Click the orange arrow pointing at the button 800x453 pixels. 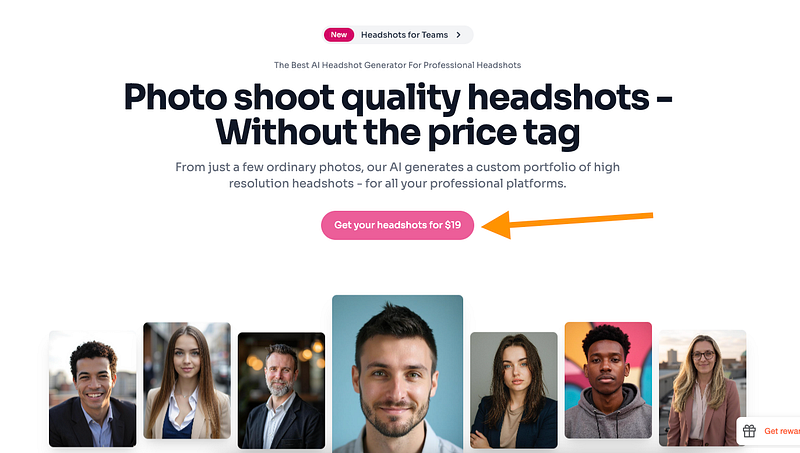point(567,224)
